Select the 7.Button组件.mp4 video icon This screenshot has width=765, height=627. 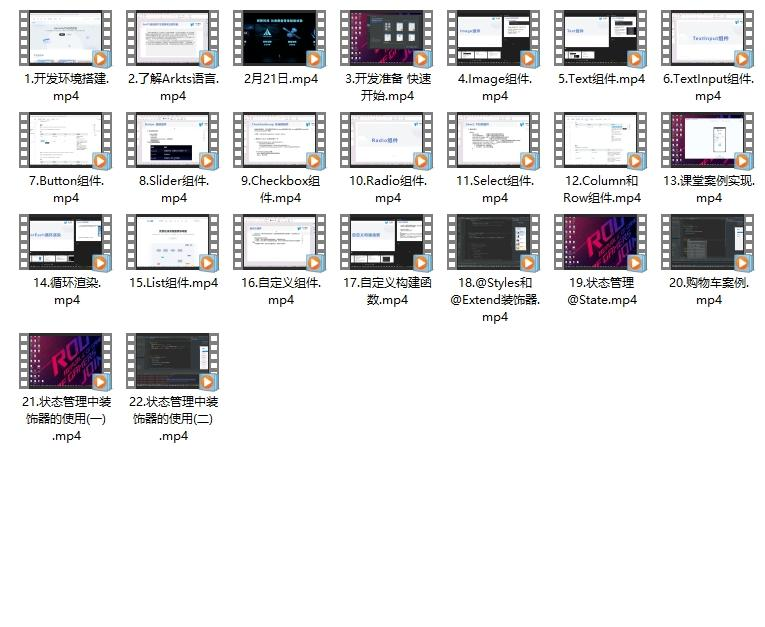click(66, 141)
